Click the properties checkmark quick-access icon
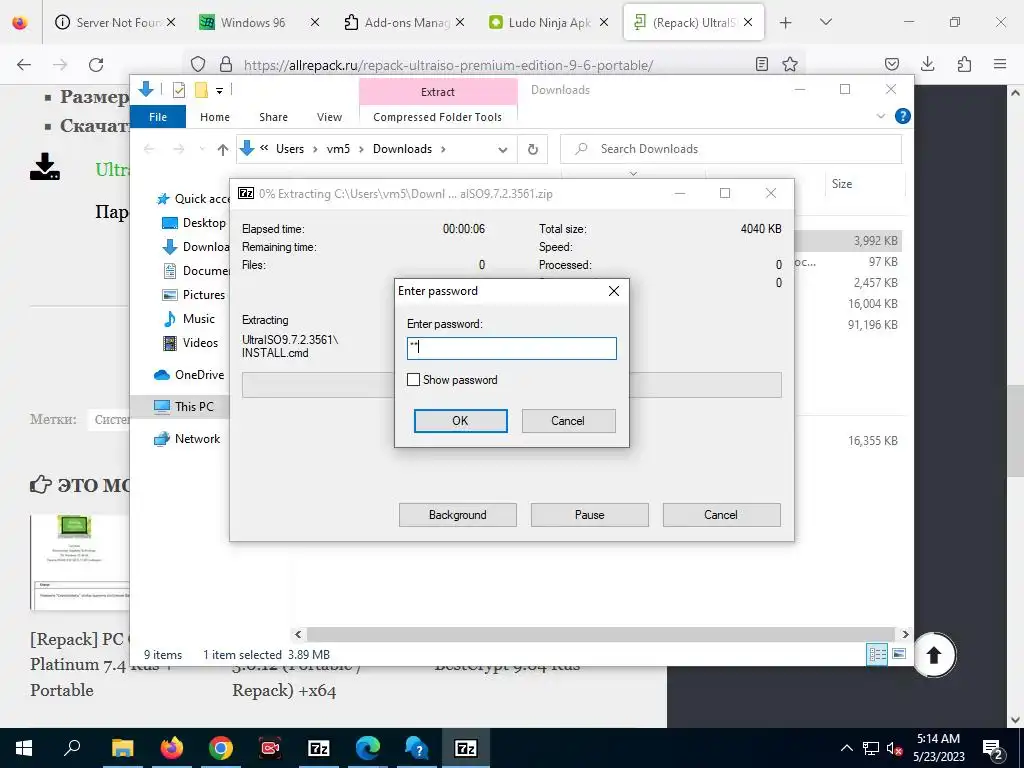Image resolution: width=1024 pixels, height=768 pixels. pyautogui.click(x=178, y=90)
